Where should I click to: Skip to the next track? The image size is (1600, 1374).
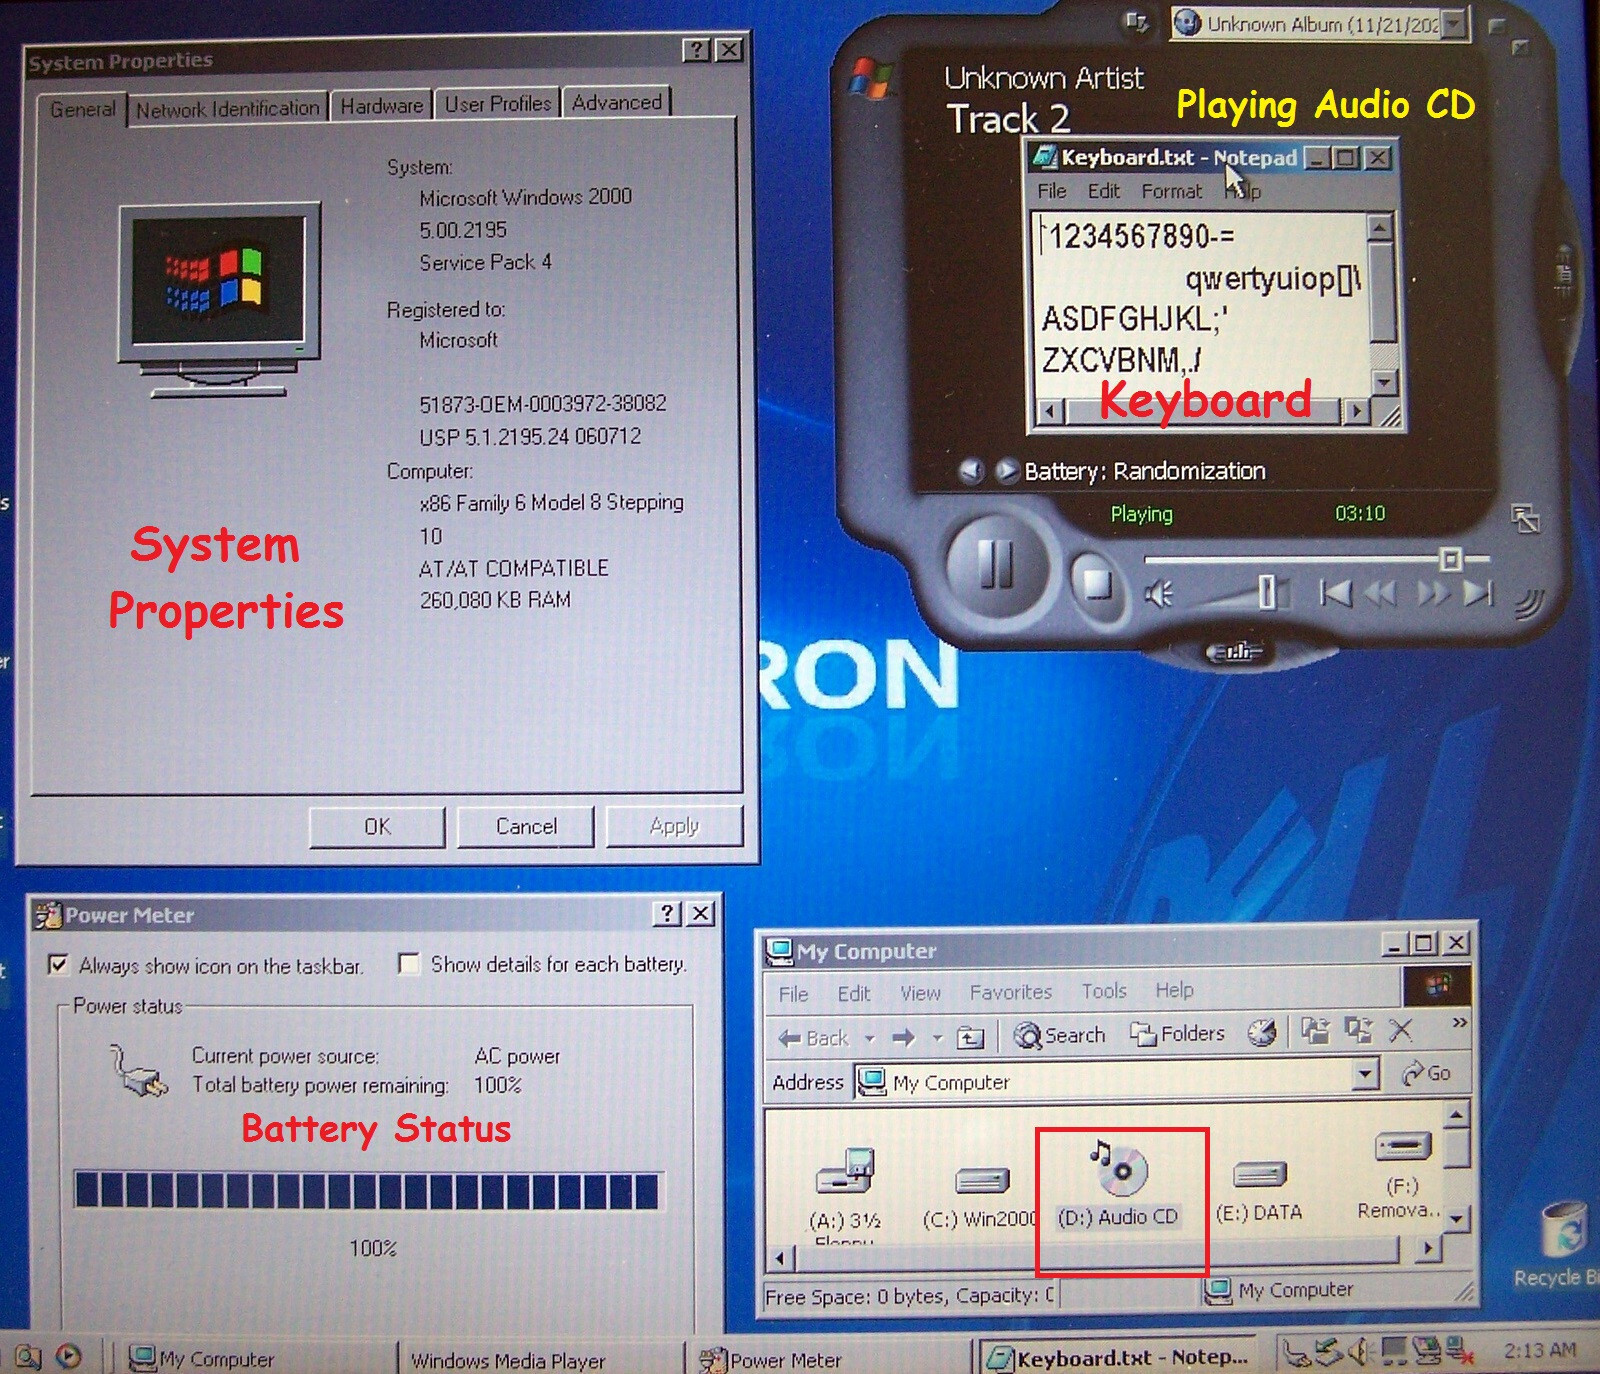tap(1478, 593)
